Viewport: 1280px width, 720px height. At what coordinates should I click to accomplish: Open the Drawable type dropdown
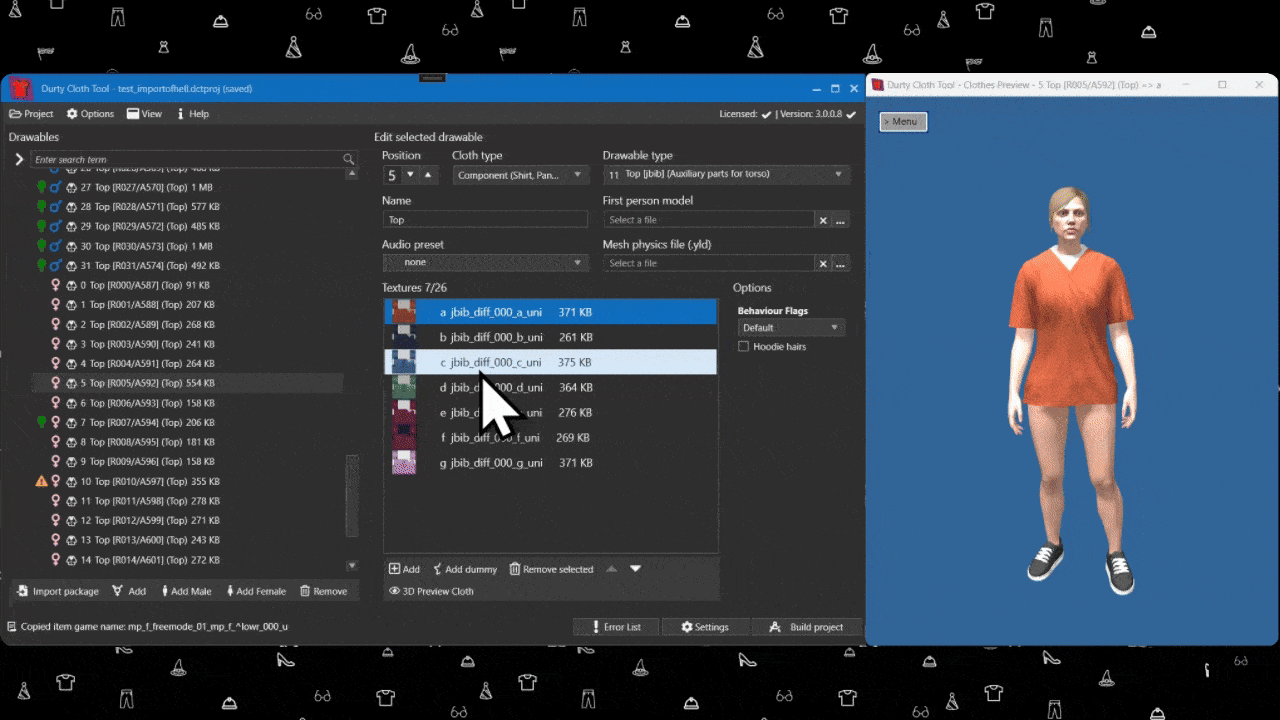pyautogui.click(x=726, y=175)
